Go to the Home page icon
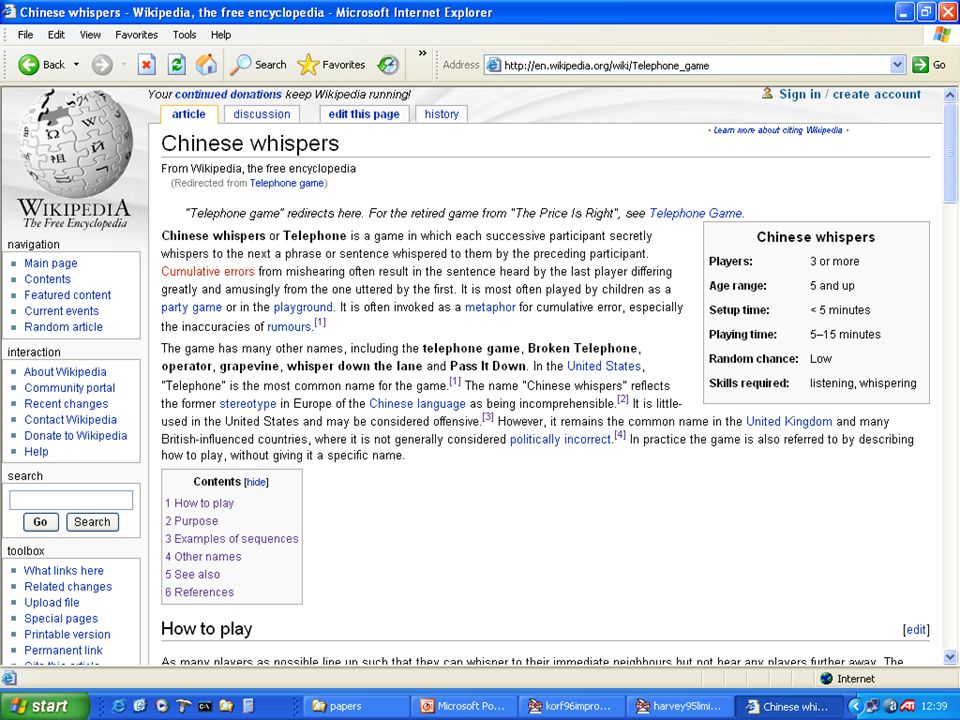The image size is (960, 720). coord(206,64)
